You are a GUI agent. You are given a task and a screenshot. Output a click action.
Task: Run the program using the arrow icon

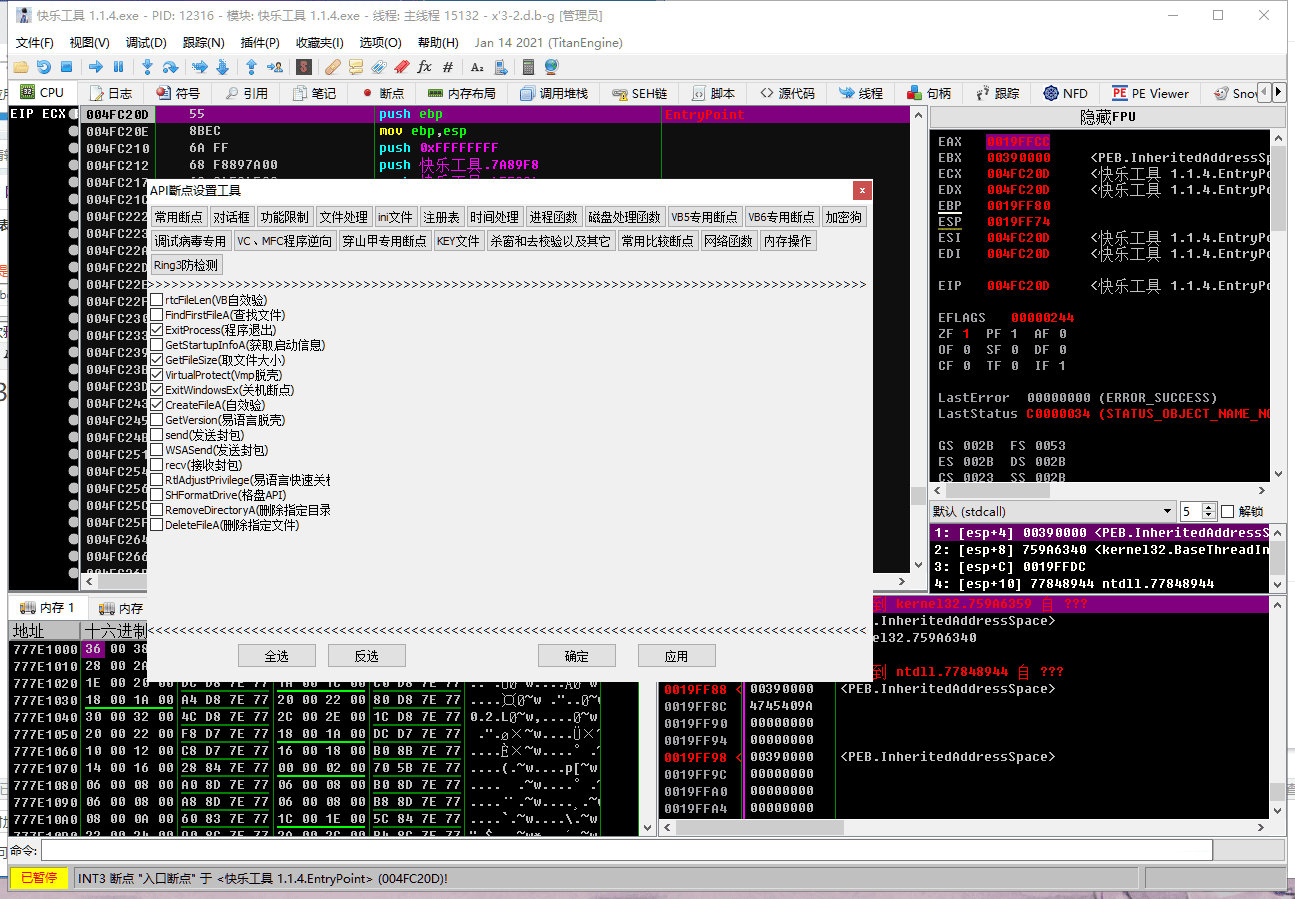pyautogui.click(x=96, y=67)
